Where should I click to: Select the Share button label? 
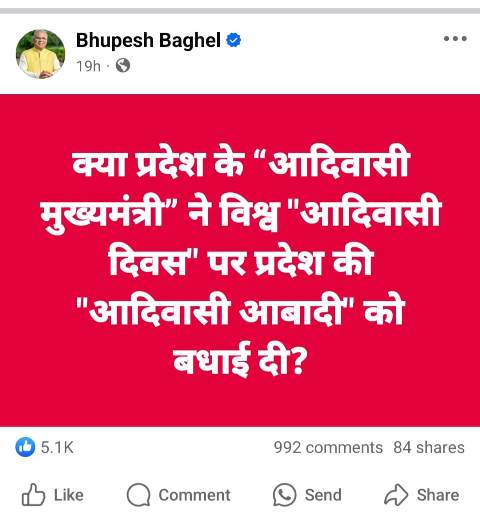[438, 495]
